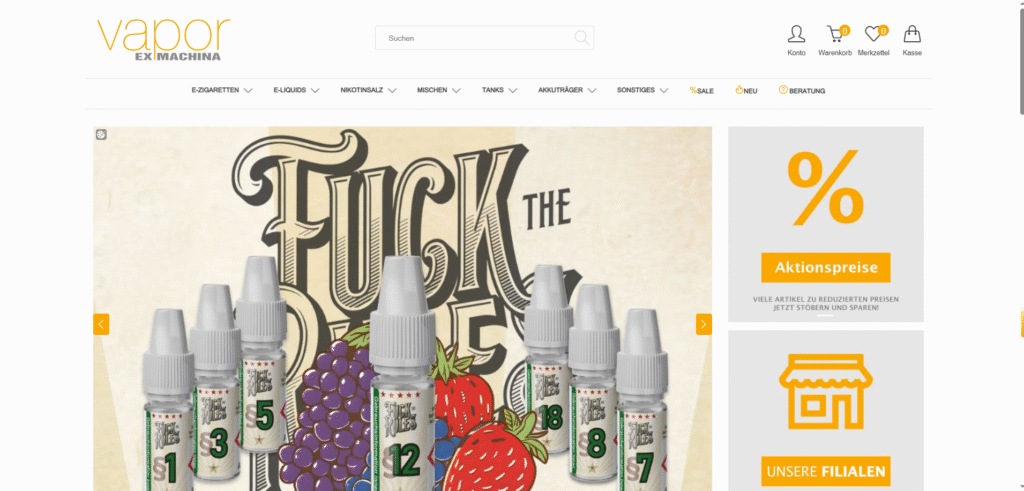
Task: Click the page vertical scrollbar
Action: click(1020, 246)
